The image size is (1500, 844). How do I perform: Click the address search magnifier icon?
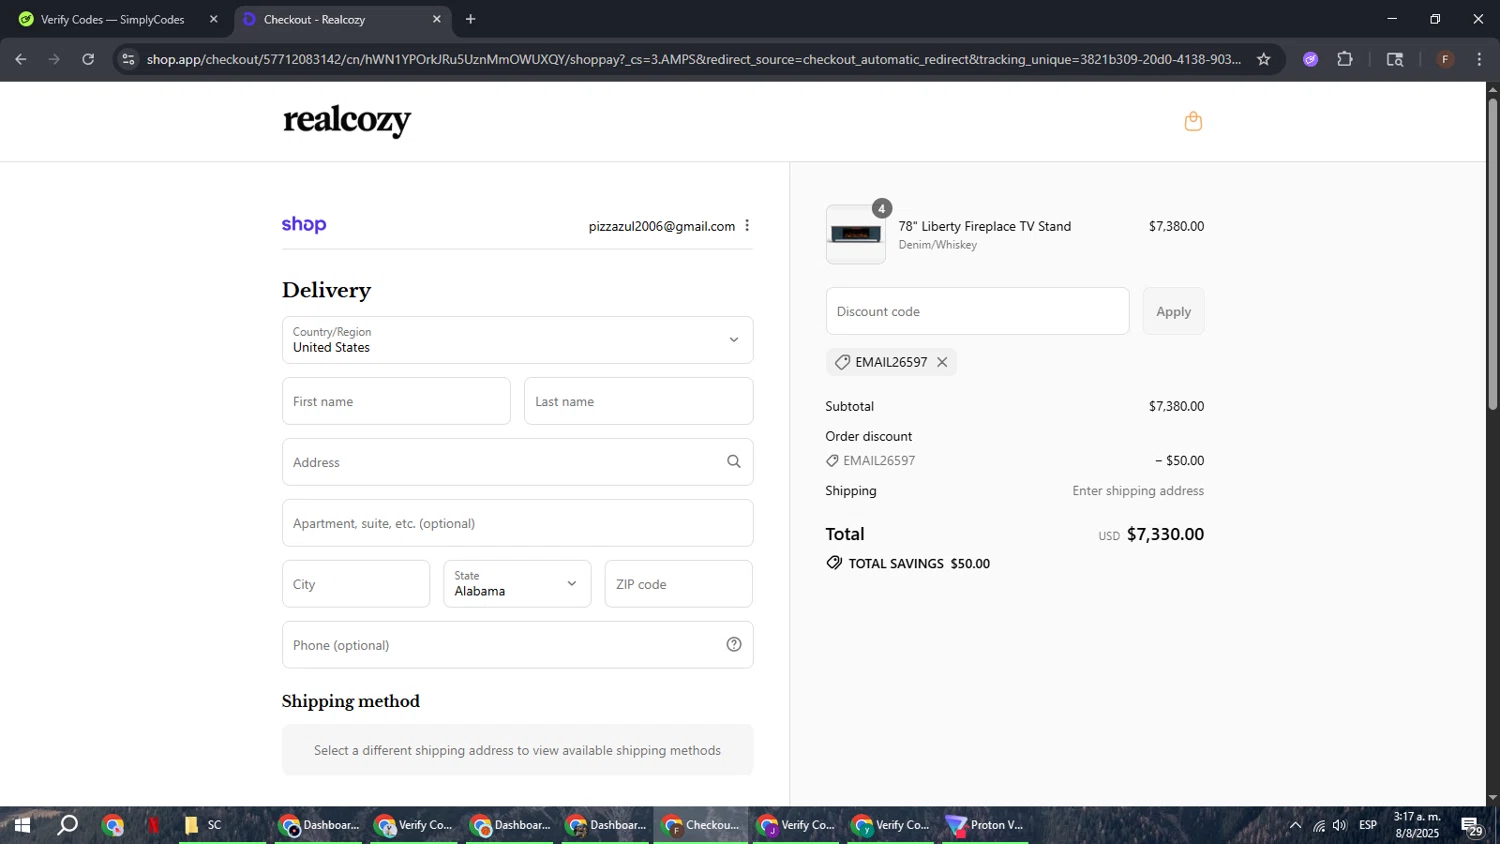point(734,462)
